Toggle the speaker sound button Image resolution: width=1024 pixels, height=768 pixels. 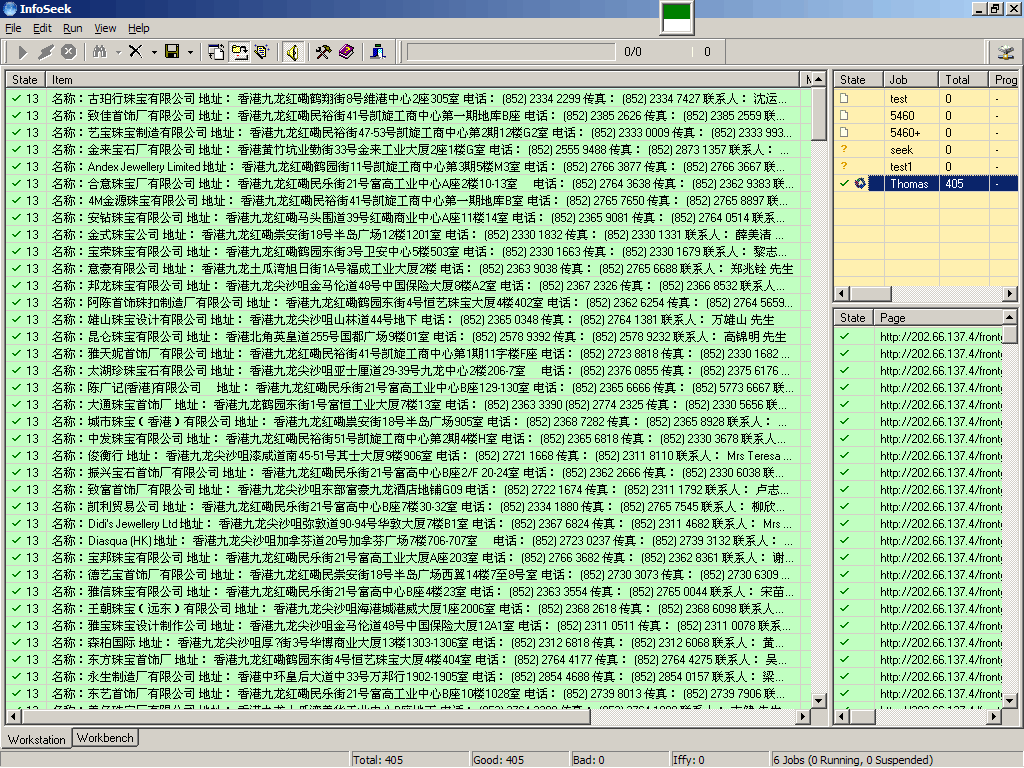coord(292,52)
